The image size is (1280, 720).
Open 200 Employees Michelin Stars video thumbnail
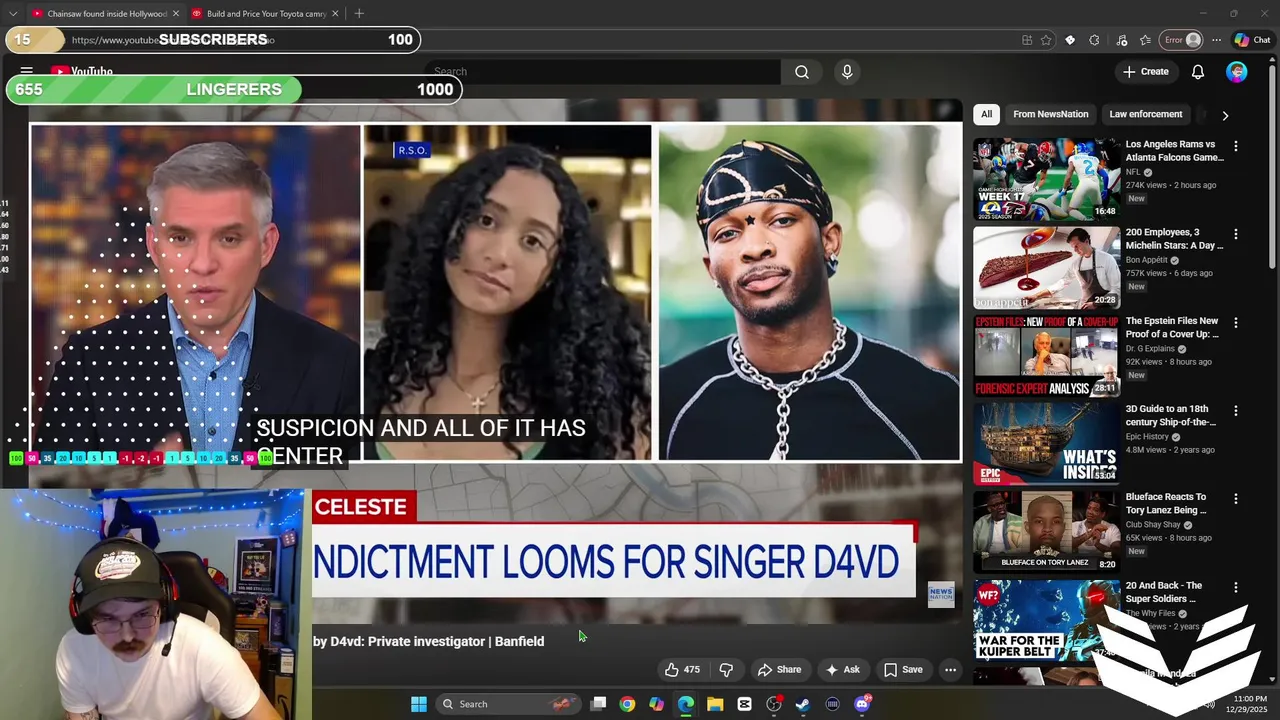click(1046, 267)
